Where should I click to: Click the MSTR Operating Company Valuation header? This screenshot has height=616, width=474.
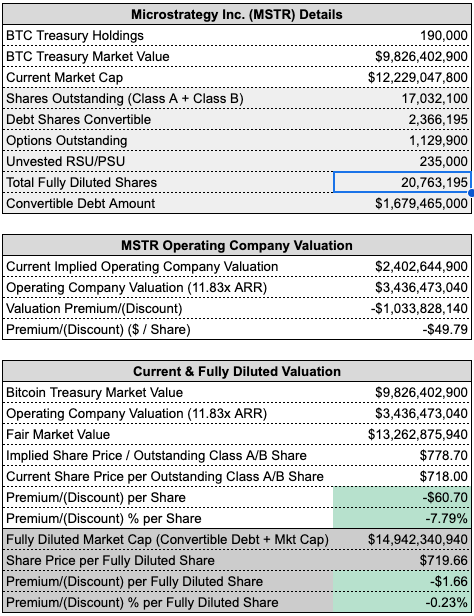[x=237, y=246]
